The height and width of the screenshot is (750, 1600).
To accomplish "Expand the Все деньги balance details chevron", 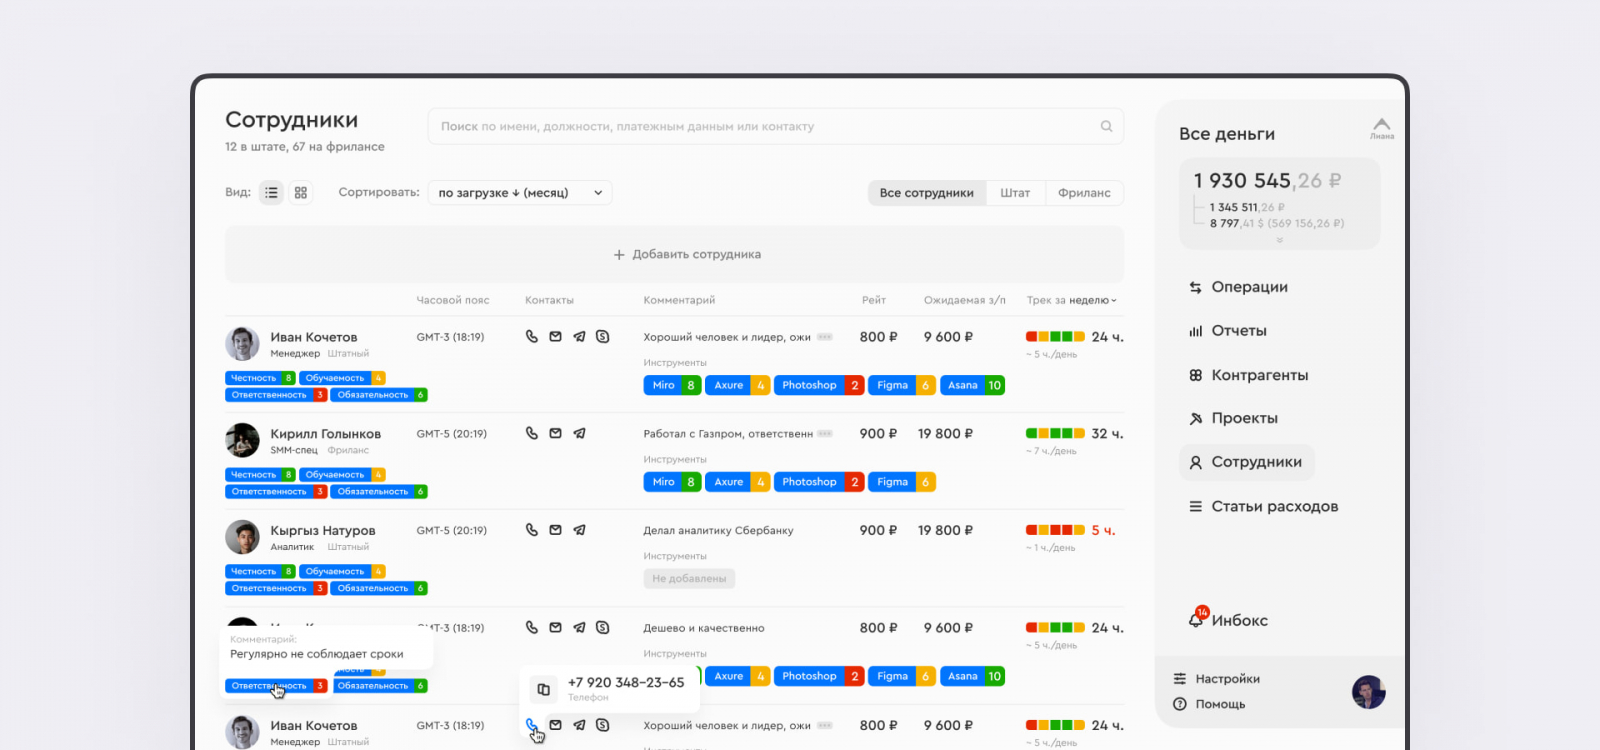I will point(1279,240).
